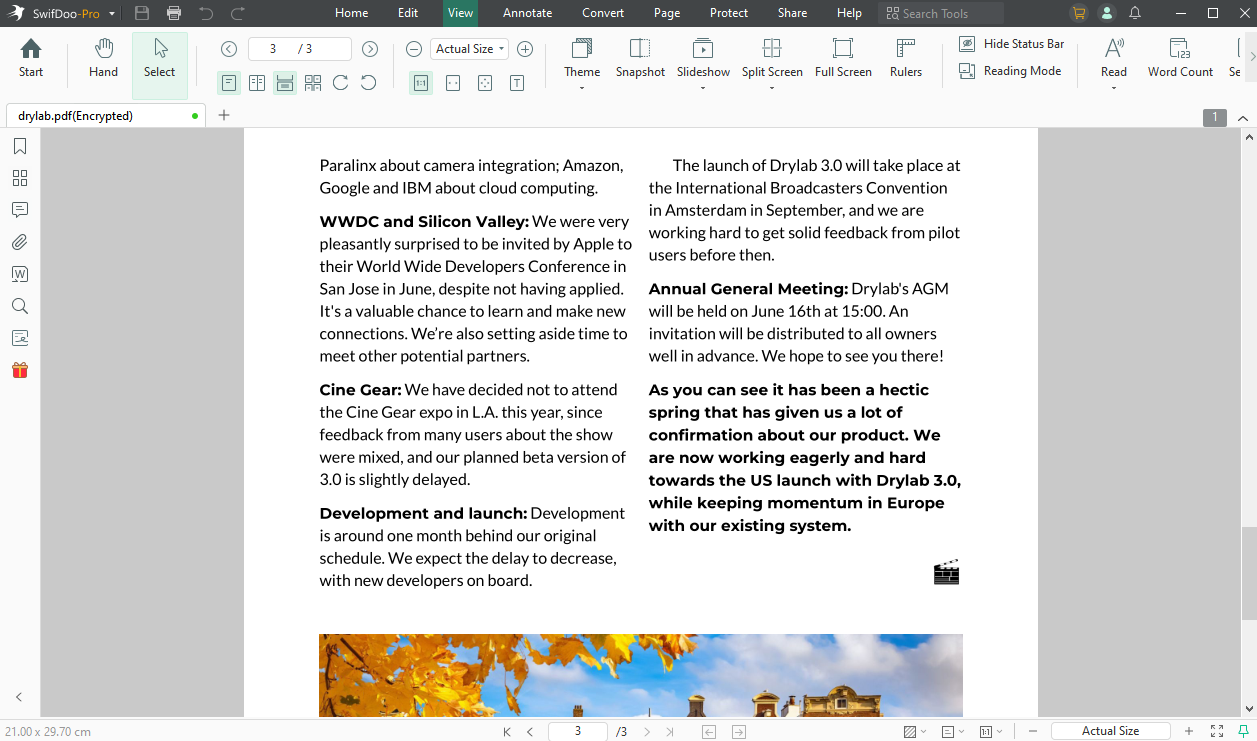Toggle the text reflow T view button
The image size is (1257, 741).
point(517,83)
